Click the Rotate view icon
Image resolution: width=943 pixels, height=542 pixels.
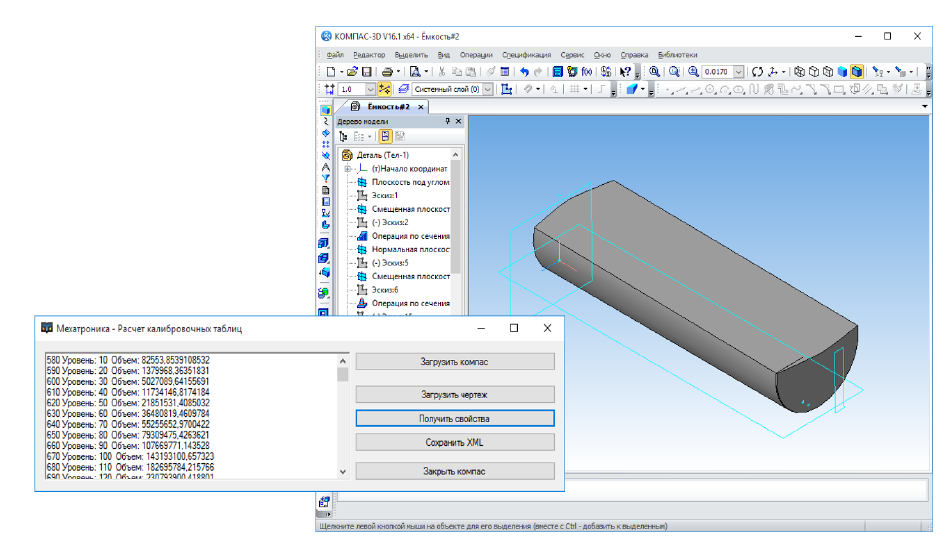click(x=757, y=72)
